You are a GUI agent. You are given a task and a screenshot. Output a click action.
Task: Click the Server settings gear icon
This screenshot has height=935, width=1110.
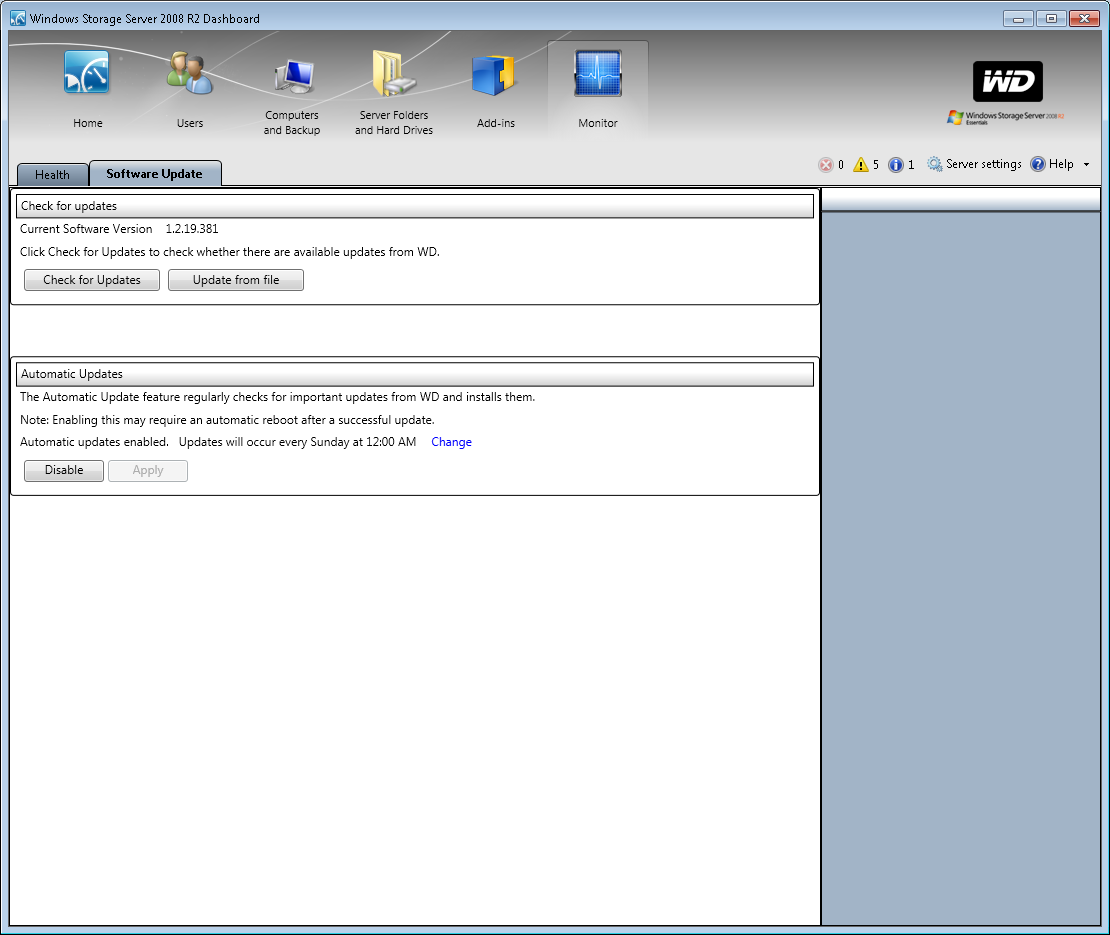click(934, 164)
